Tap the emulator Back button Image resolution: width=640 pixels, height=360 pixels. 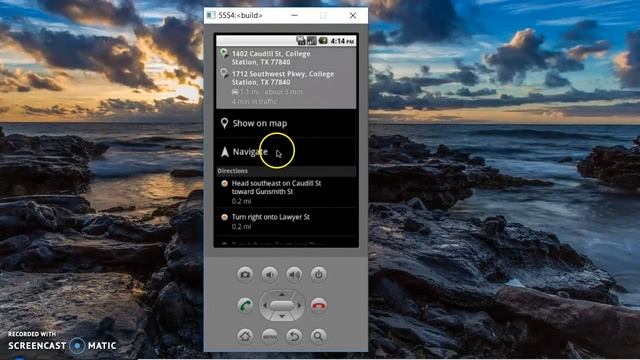pyautogui.click(x=294, y=336)
